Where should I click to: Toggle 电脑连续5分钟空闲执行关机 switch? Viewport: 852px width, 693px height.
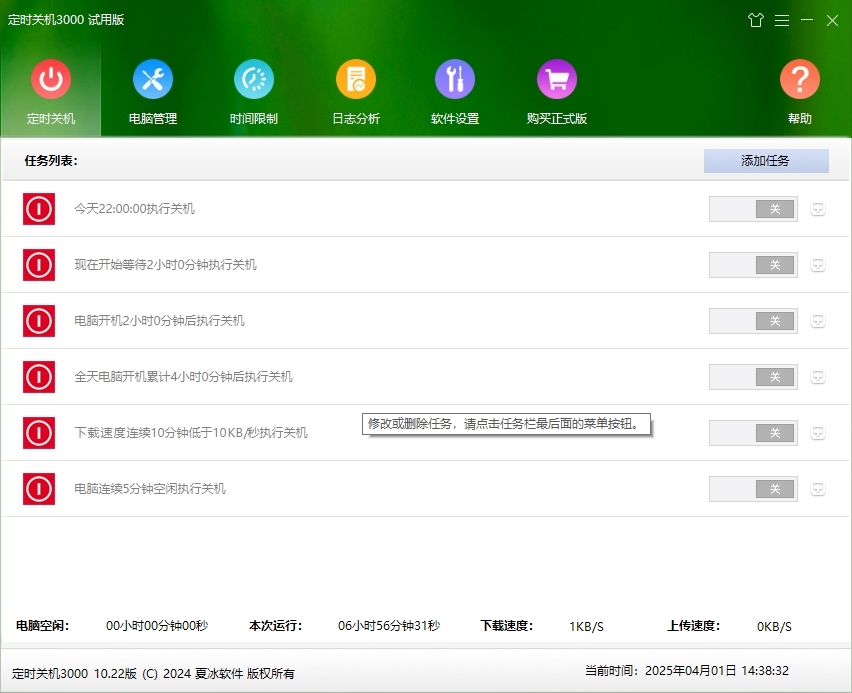[x=753, y=489]
